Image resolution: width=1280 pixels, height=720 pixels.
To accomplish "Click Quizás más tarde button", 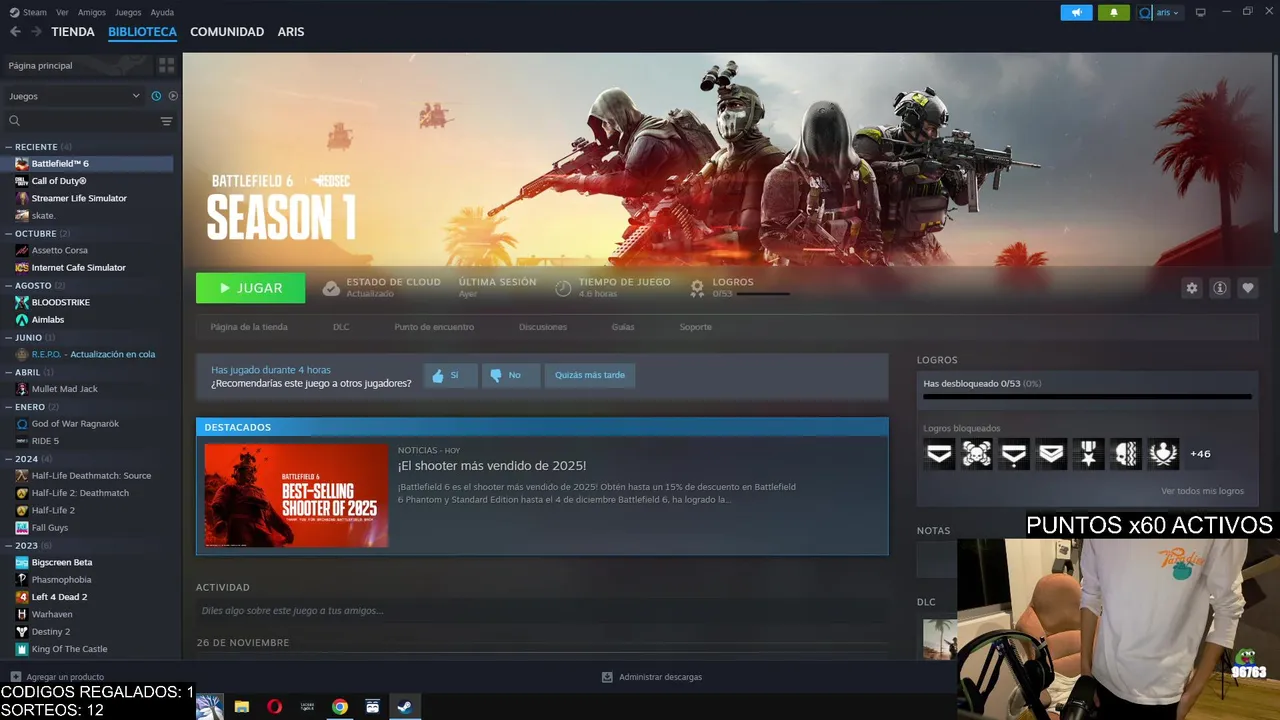I will [590, 375].
